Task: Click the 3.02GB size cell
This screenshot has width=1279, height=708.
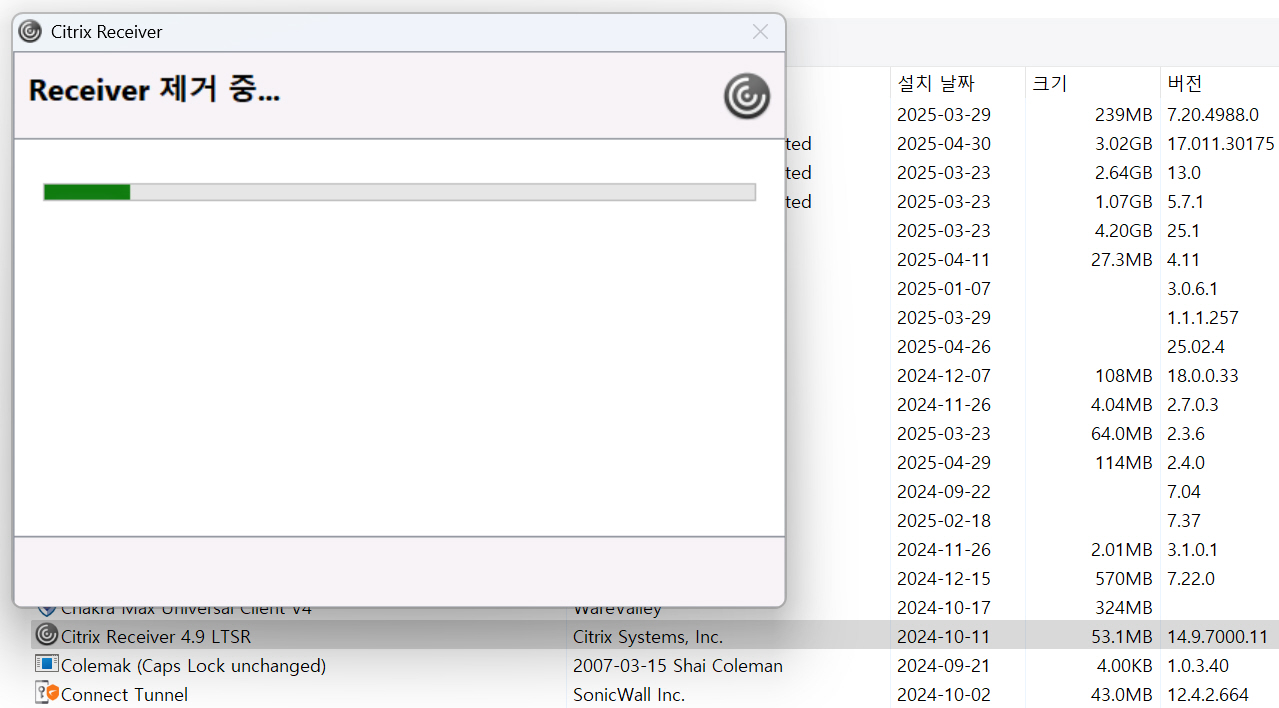Action: [1123, 143]
